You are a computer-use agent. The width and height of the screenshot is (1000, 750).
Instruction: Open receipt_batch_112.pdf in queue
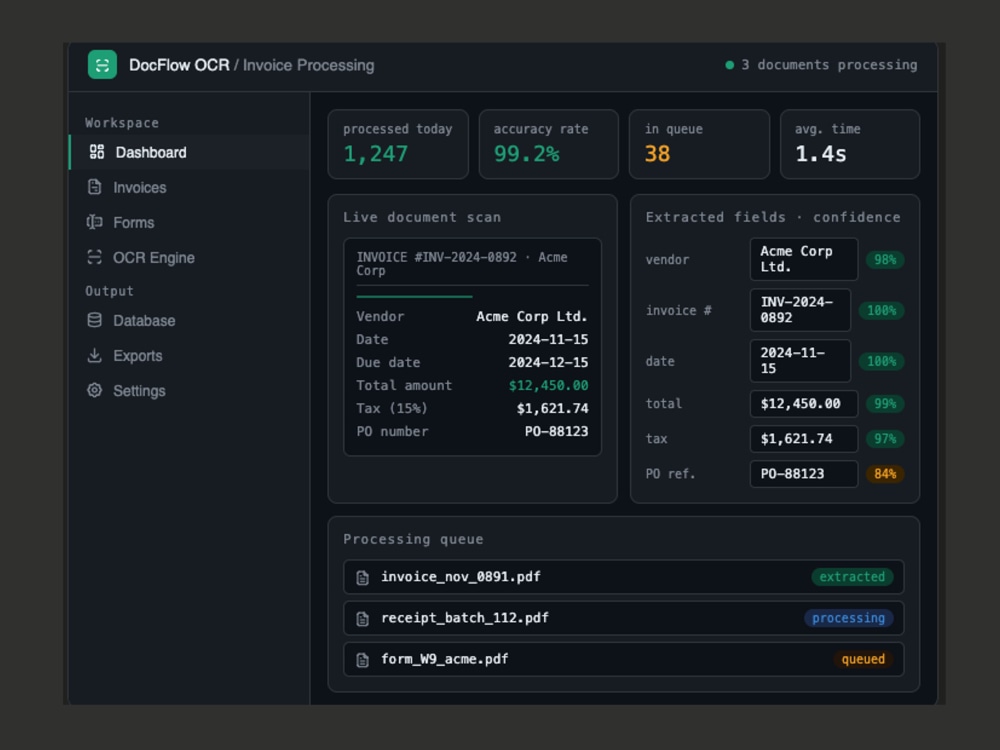624,618
